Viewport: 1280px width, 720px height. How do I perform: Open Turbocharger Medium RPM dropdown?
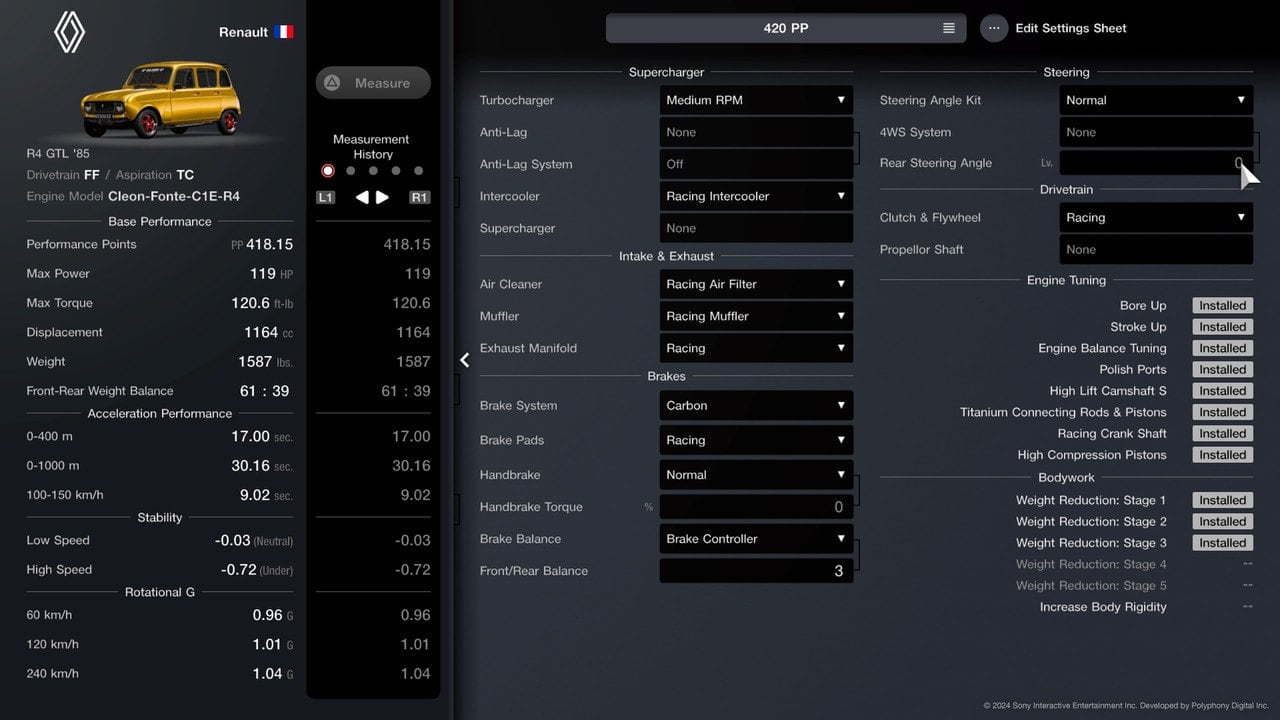[x=756, y=100]
